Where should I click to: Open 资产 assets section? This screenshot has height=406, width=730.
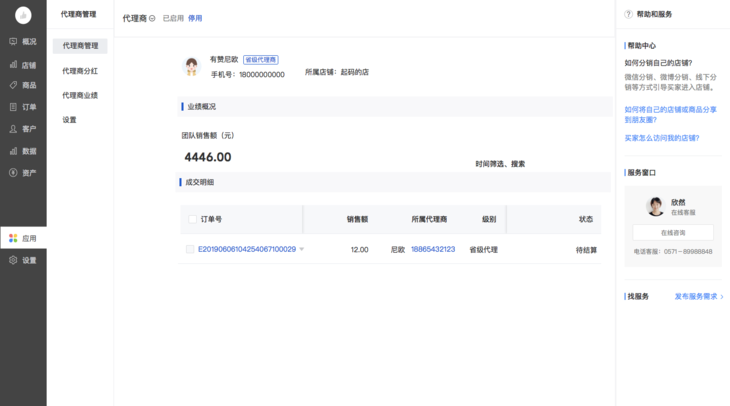tap(23, 173)
